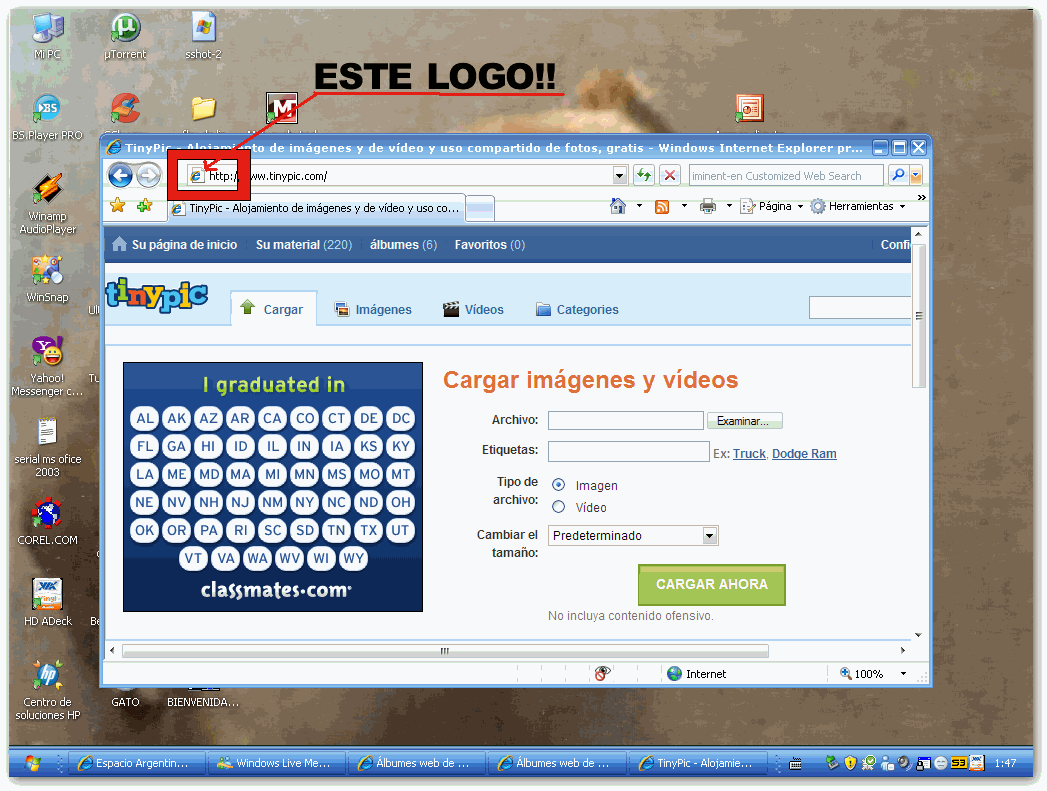Click the Add to Favorites star-plus icon
1047x791 pixels.
click(x=144, y=206)
